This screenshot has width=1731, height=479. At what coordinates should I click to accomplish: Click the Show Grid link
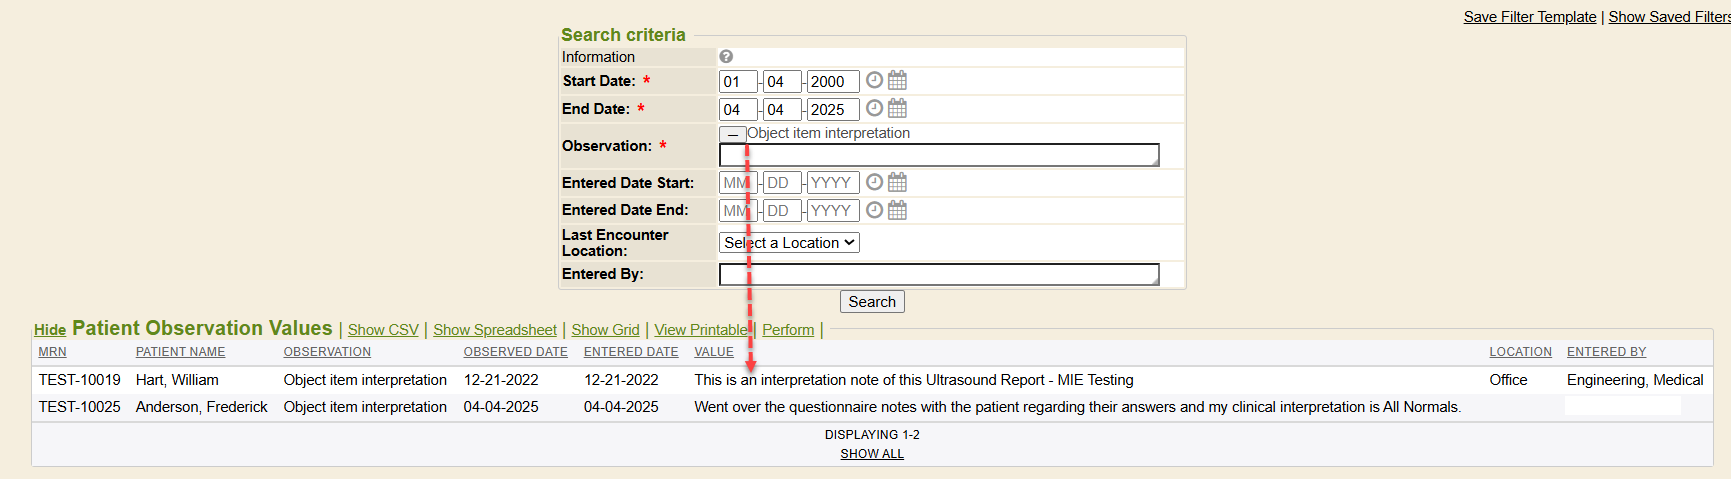click(605, 330)
